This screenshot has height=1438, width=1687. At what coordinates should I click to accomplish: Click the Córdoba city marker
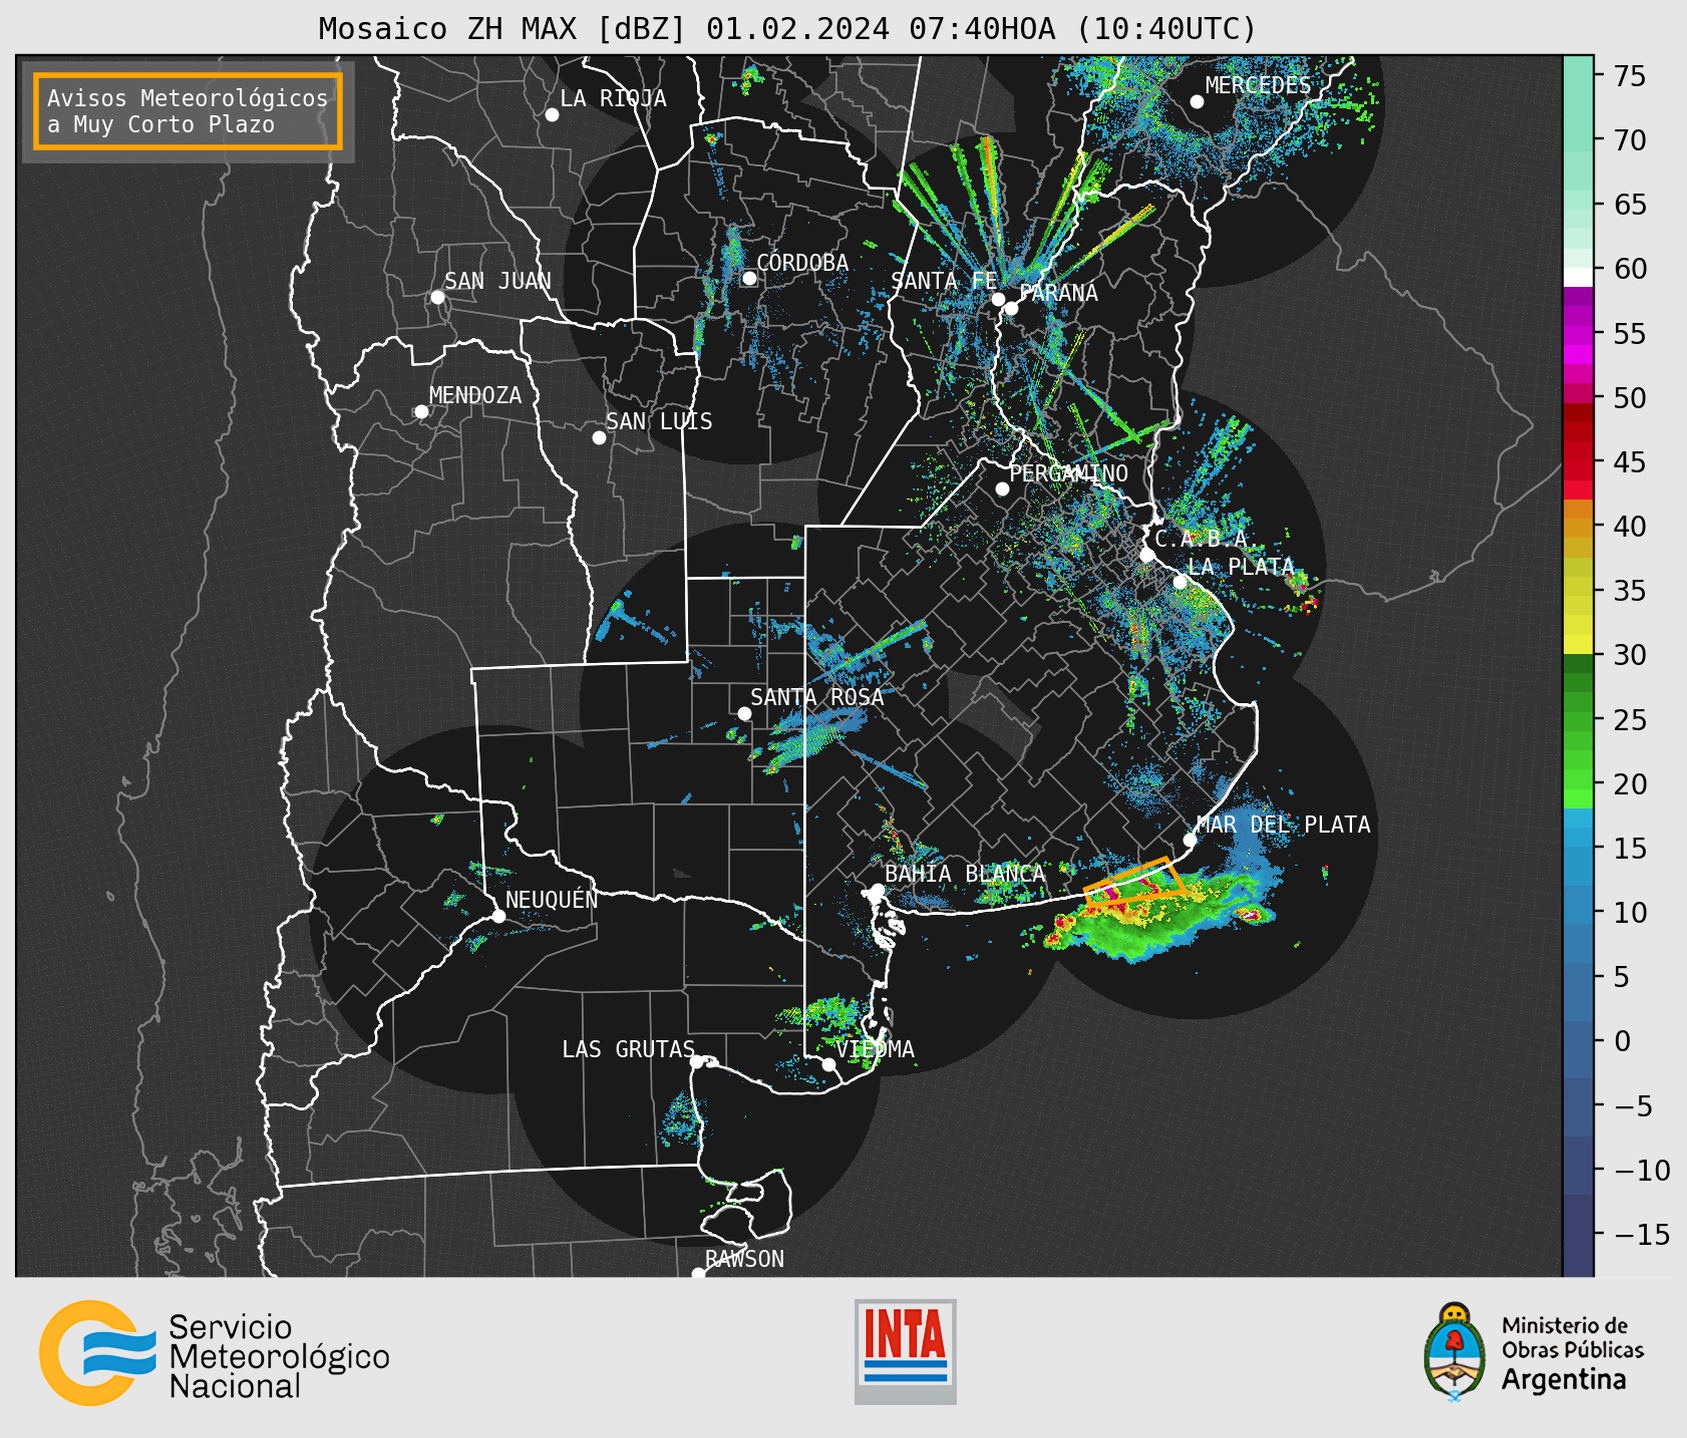tap(749, 278)
